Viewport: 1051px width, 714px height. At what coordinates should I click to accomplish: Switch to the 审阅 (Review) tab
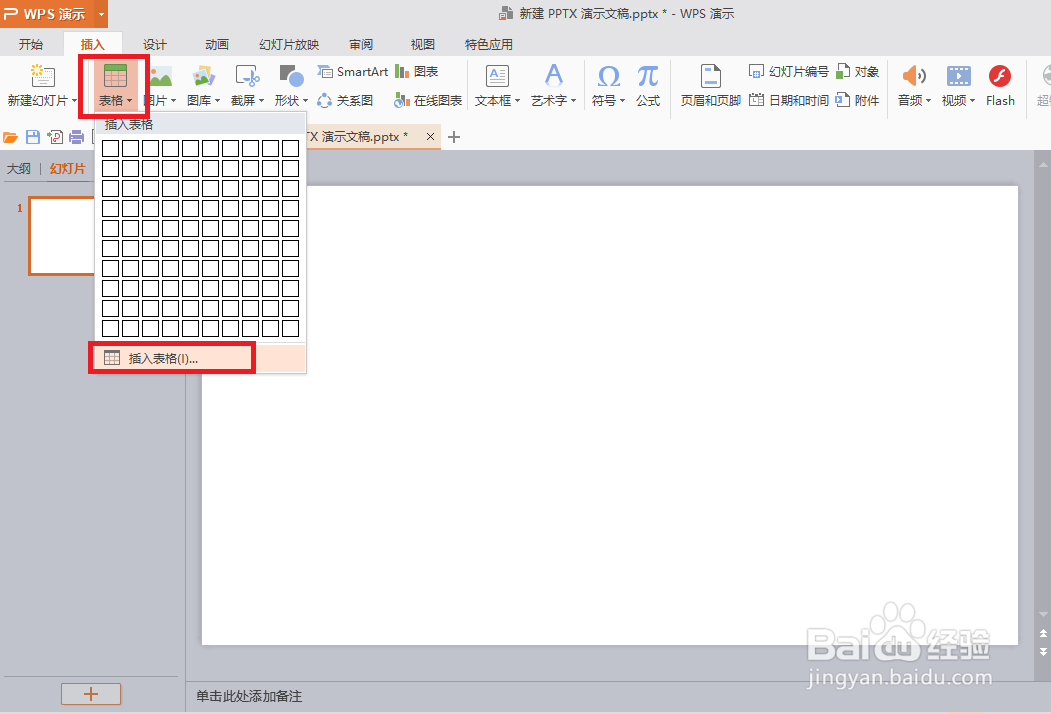coord(361,44)
